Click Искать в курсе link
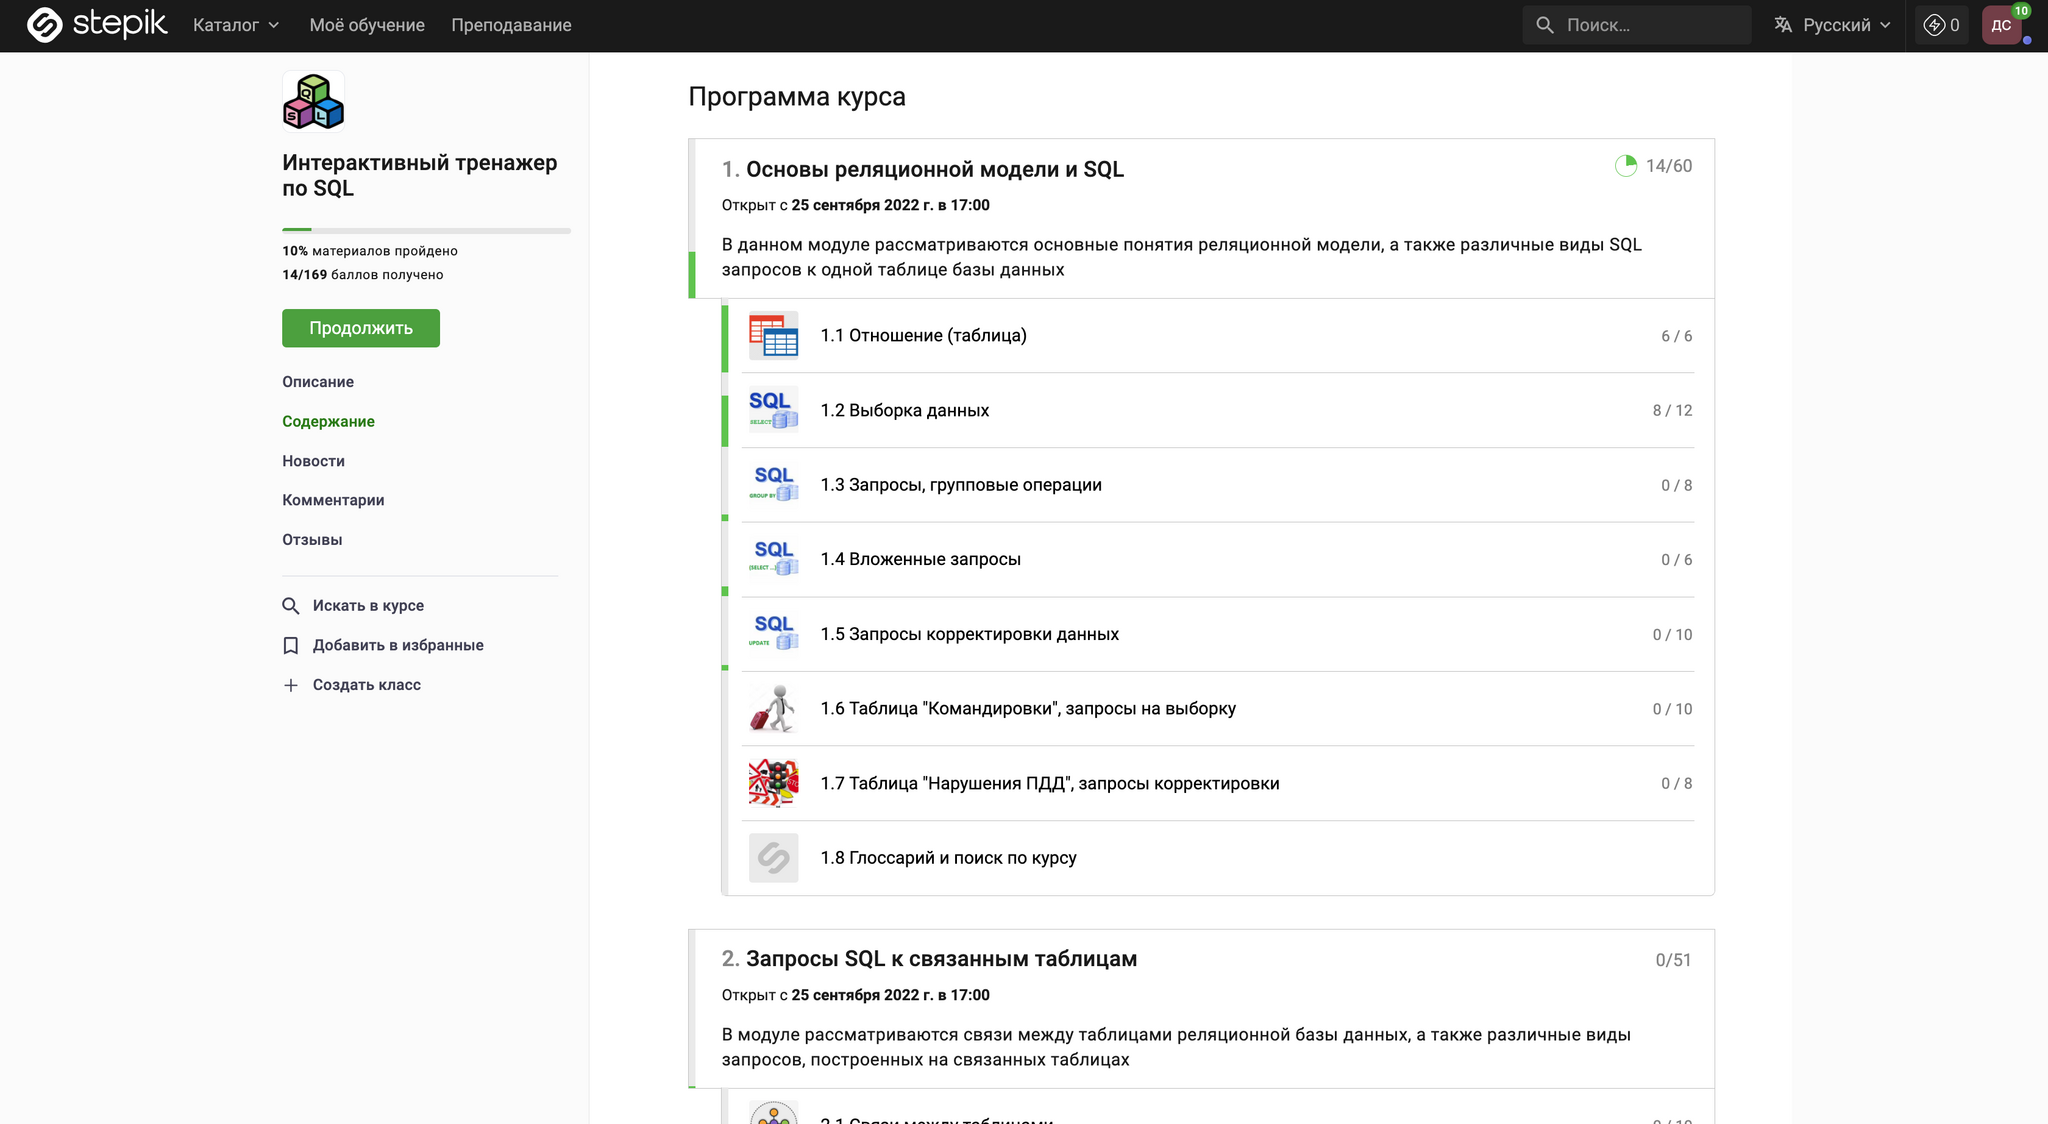Image resolution: width=2048 pixels, height=1124 pixels. click(368, 606)
